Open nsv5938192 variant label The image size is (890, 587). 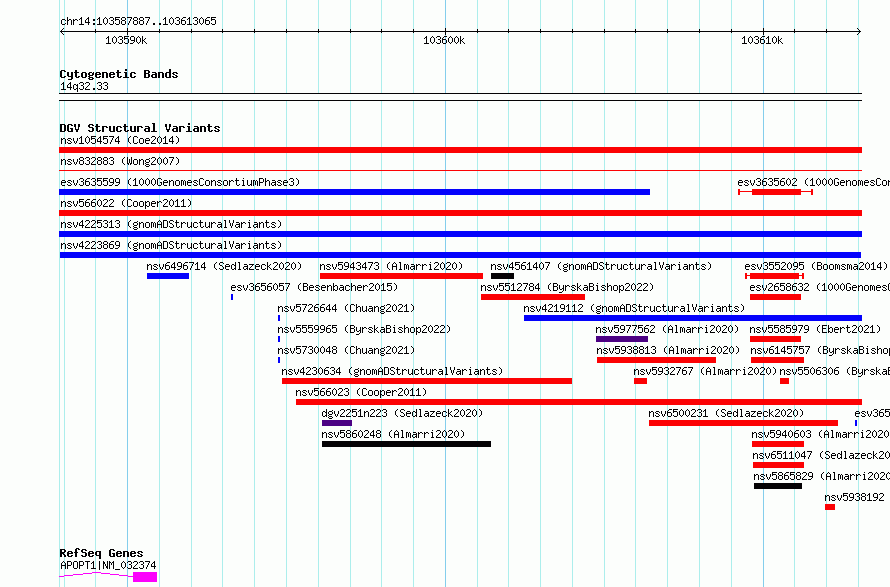tap(854, 497)
